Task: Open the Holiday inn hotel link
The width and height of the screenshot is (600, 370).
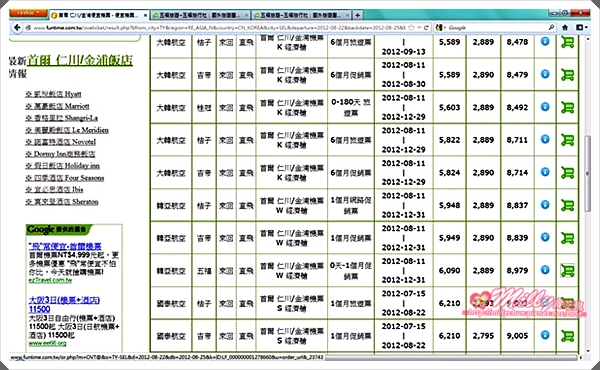Action: pyautogui.click(x=62, y=166)
